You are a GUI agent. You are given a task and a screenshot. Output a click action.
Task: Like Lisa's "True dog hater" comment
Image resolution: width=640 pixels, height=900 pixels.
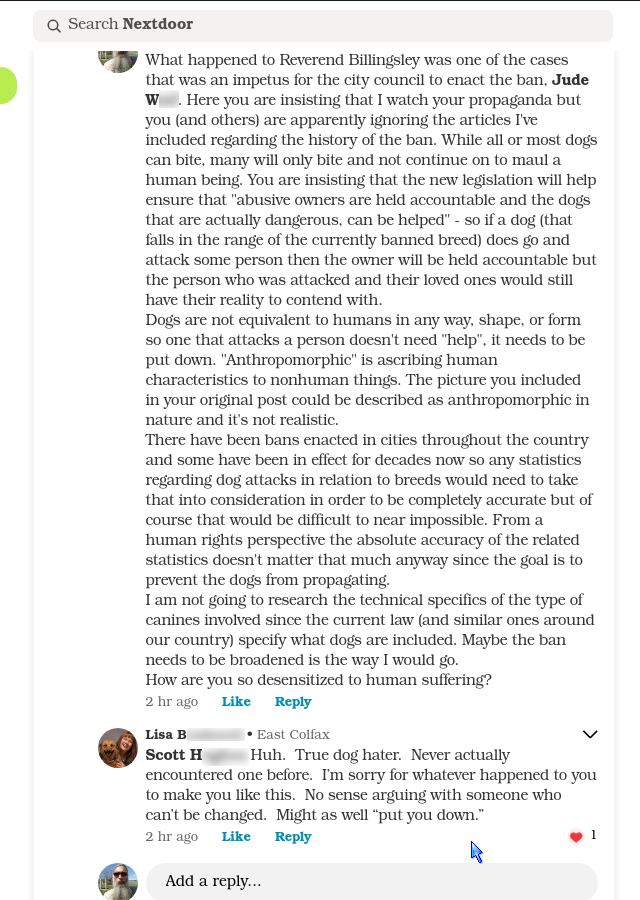coord(236,837)
